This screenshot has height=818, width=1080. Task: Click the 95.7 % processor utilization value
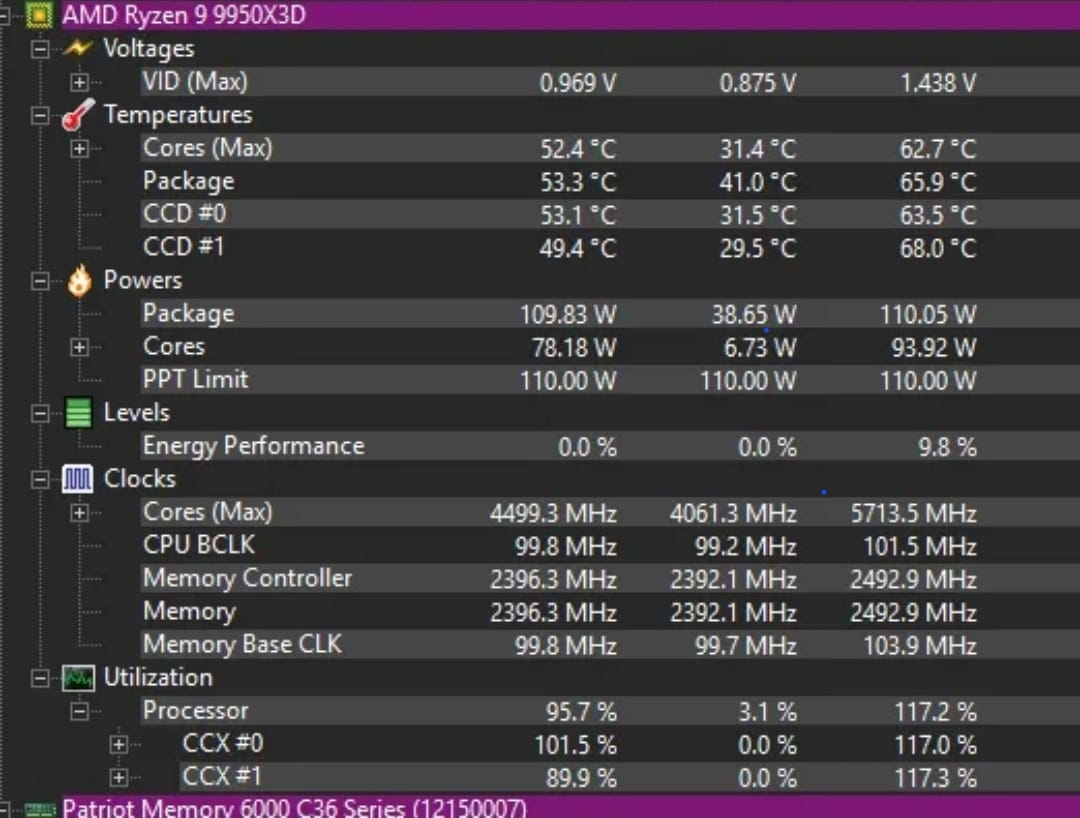[x=581, y=712]
